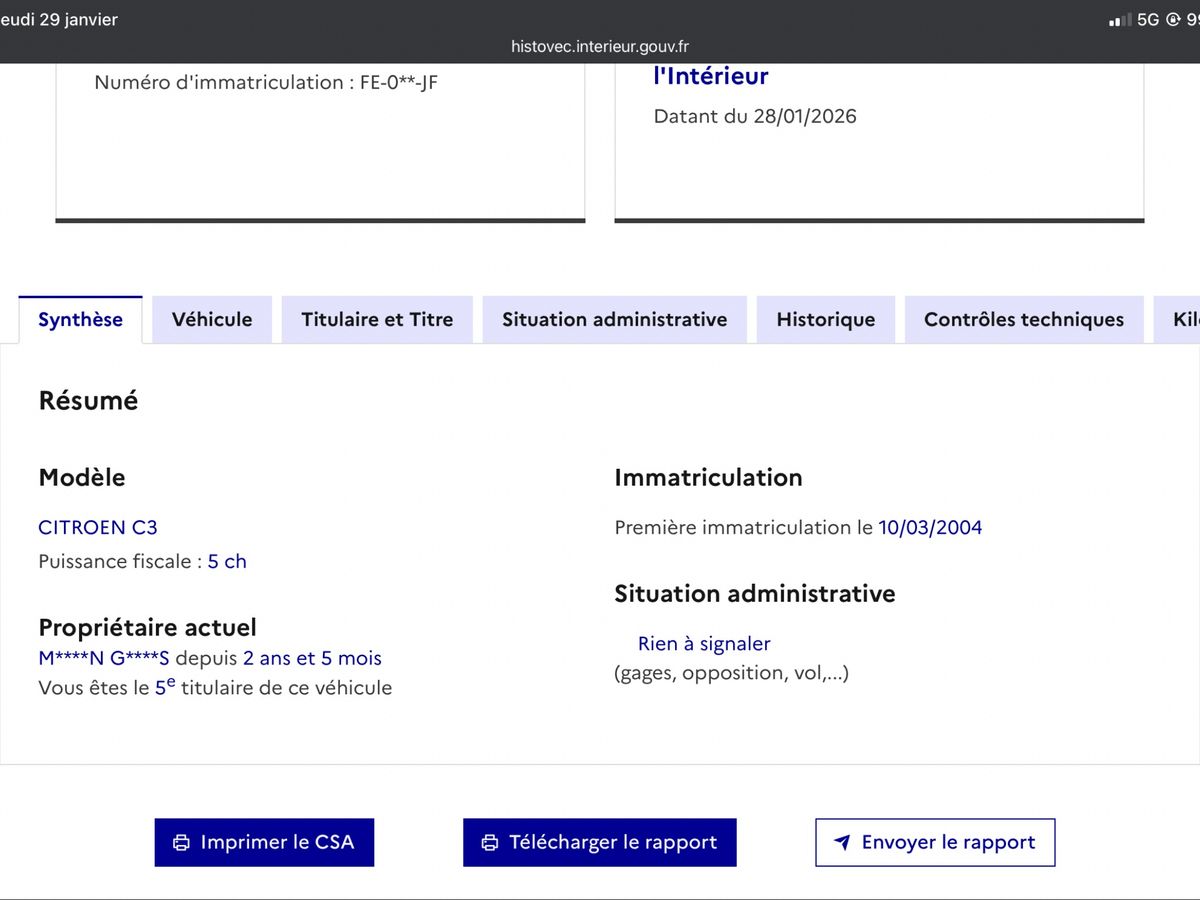Tap the 5G network indicator

click(1147, 18)
